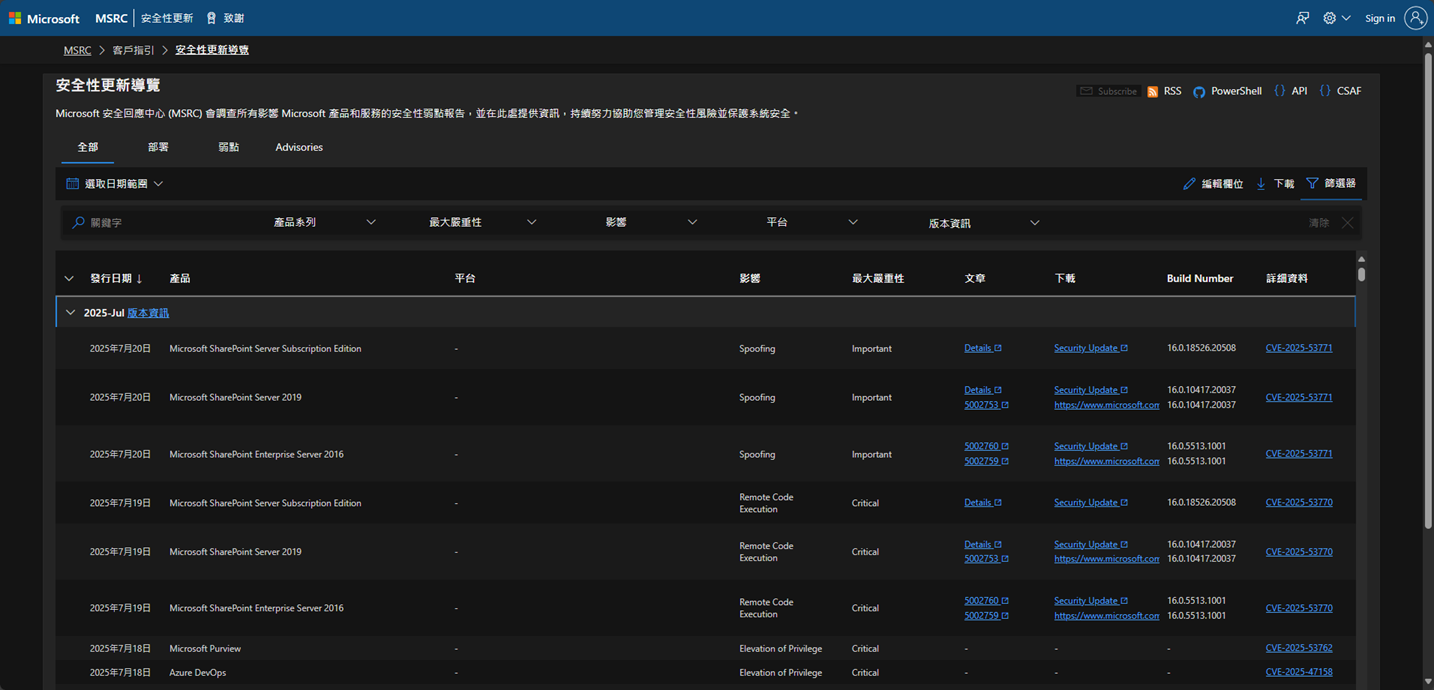The image size is (1434, 690).
Task: Open CSAF via its braces icon
Action: (x=1325, y=91)
